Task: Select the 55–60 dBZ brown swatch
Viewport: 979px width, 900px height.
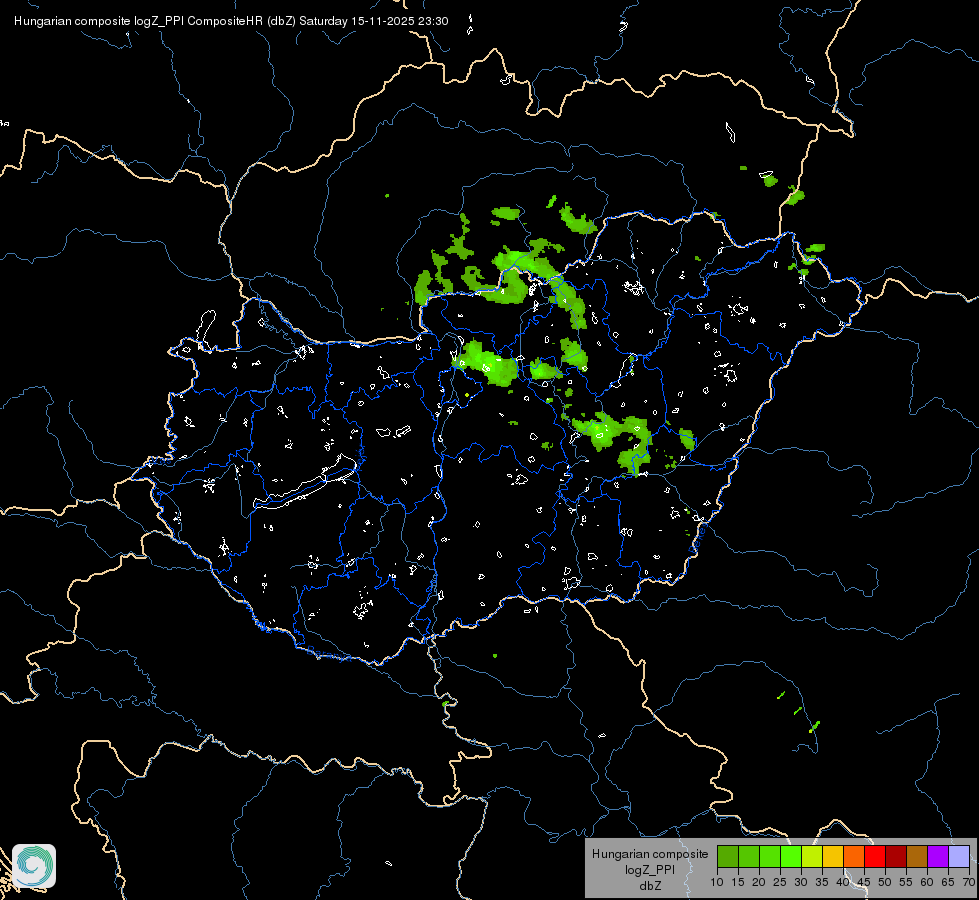Action: click(x=917, y=856)
